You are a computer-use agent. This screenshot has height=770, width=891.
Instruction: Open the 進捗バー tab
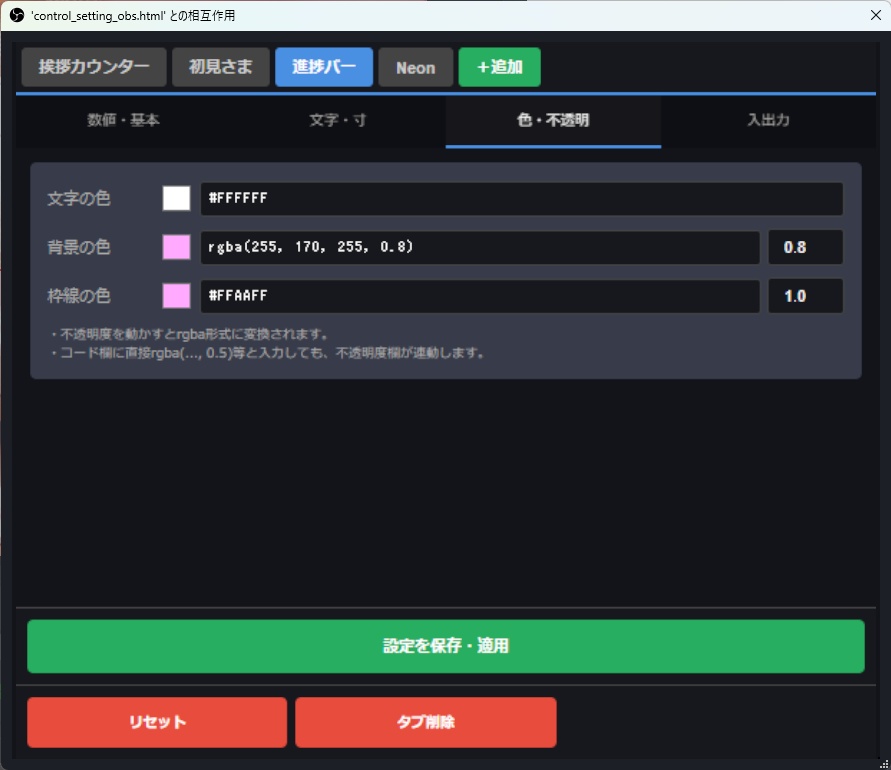323,67
